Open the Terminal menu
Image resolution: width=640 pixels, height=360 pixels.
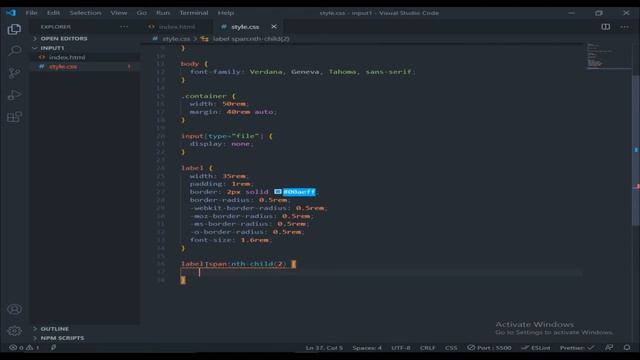(194, 13)
